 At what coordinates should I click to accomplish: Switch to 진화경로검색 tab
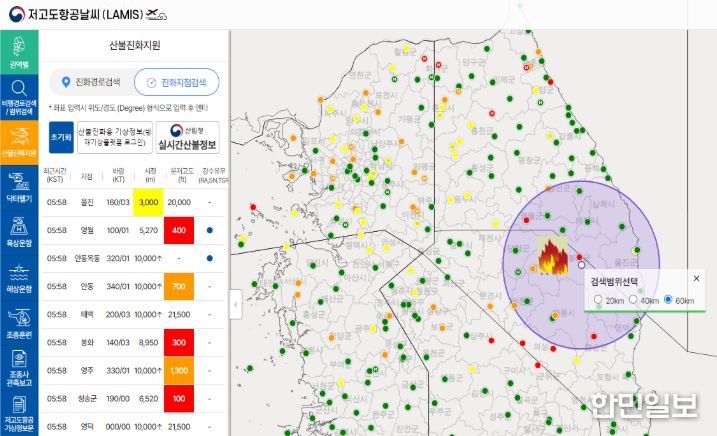[x=91, y=82]
